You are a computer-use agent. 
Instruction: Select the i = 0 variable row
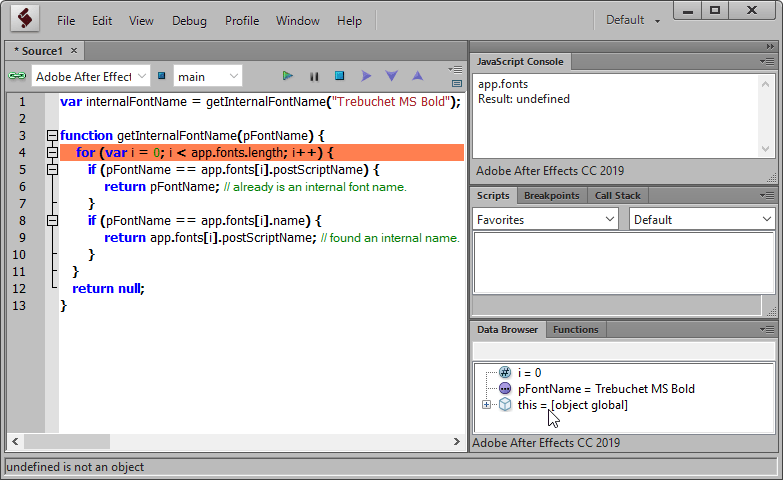coord(529,373)
